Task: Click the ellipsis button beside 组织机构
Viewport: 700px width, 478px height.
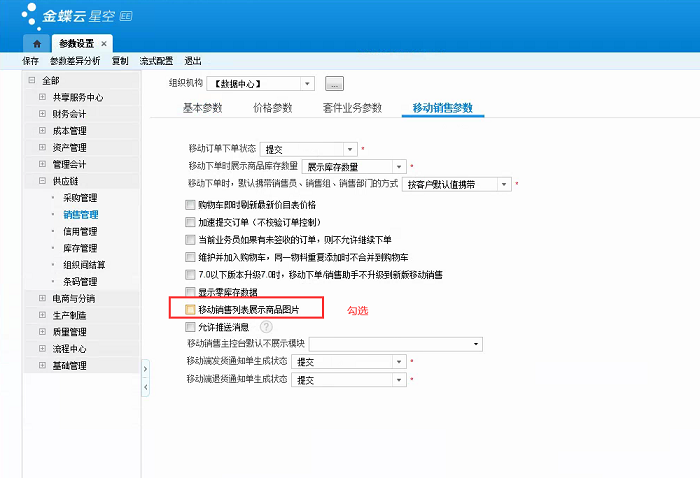Action: tap(334, 83)
